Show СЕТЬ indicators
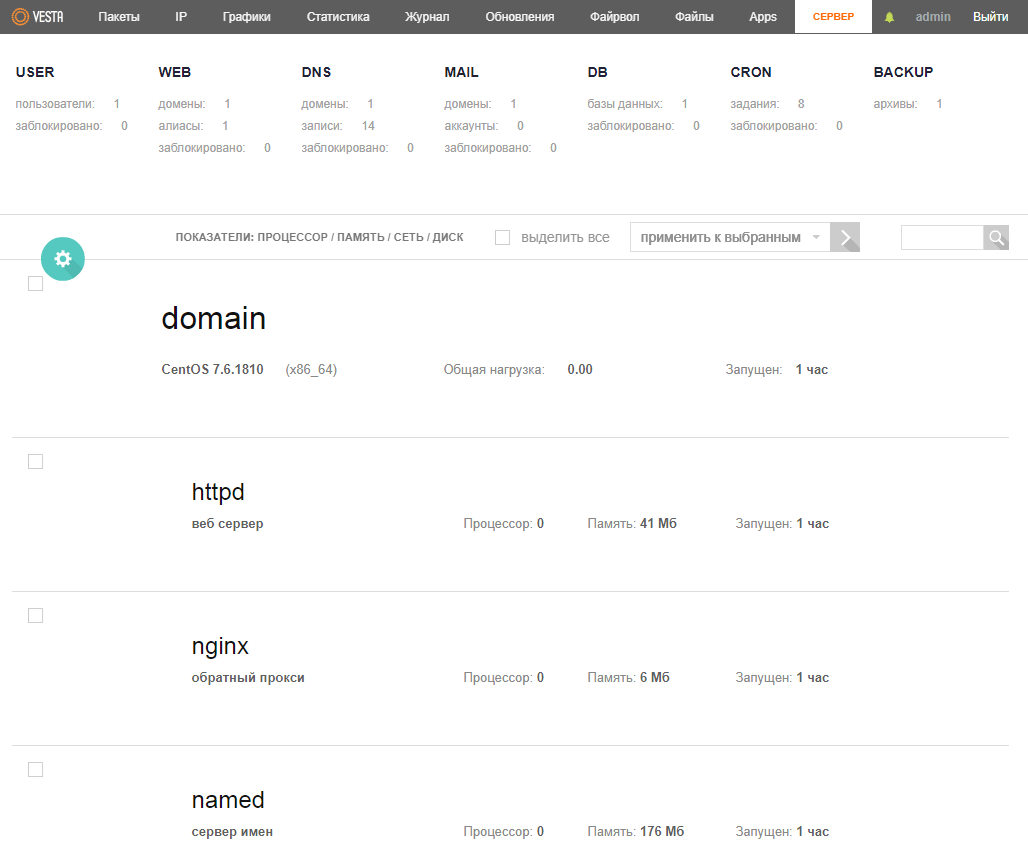Viewport: 1028px width, 858px height. [x=408, y=237]
